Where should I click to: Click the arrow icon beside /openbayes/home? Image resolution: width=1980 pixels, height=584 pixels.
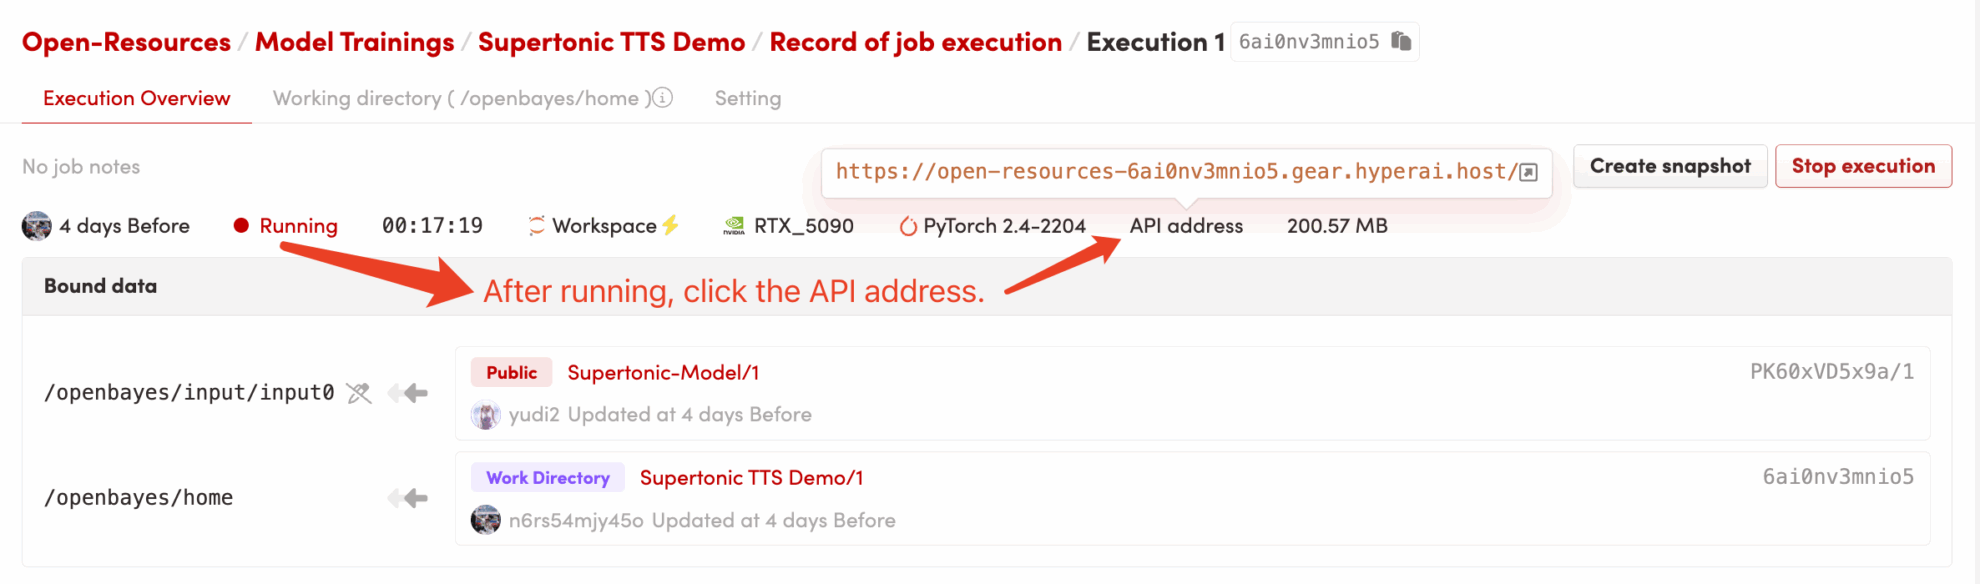click(x=409, y=498)
